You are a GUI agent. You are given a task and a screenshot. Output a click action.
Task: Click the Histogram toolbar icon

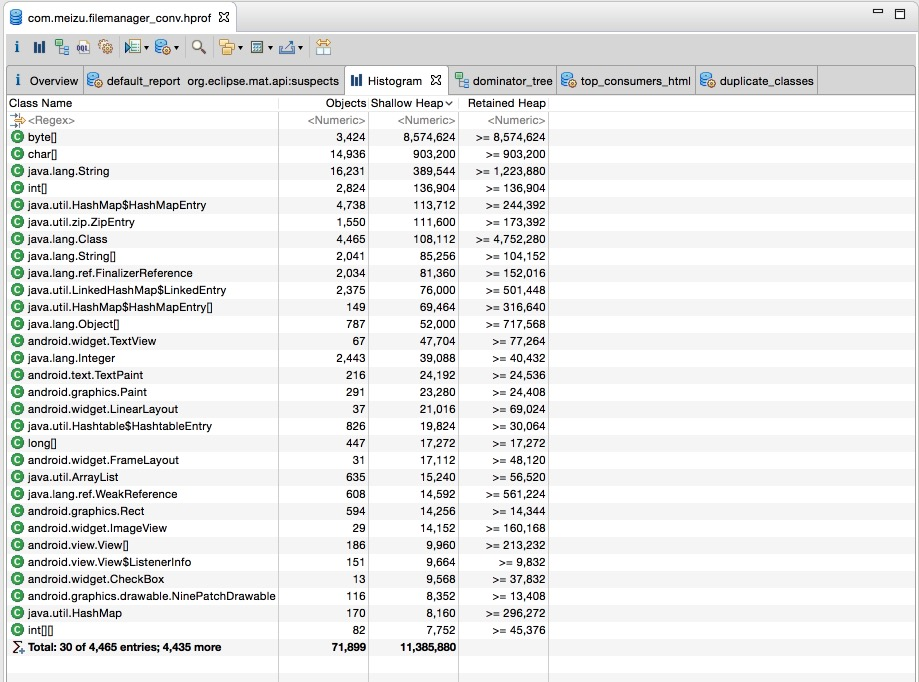point(39,47)
